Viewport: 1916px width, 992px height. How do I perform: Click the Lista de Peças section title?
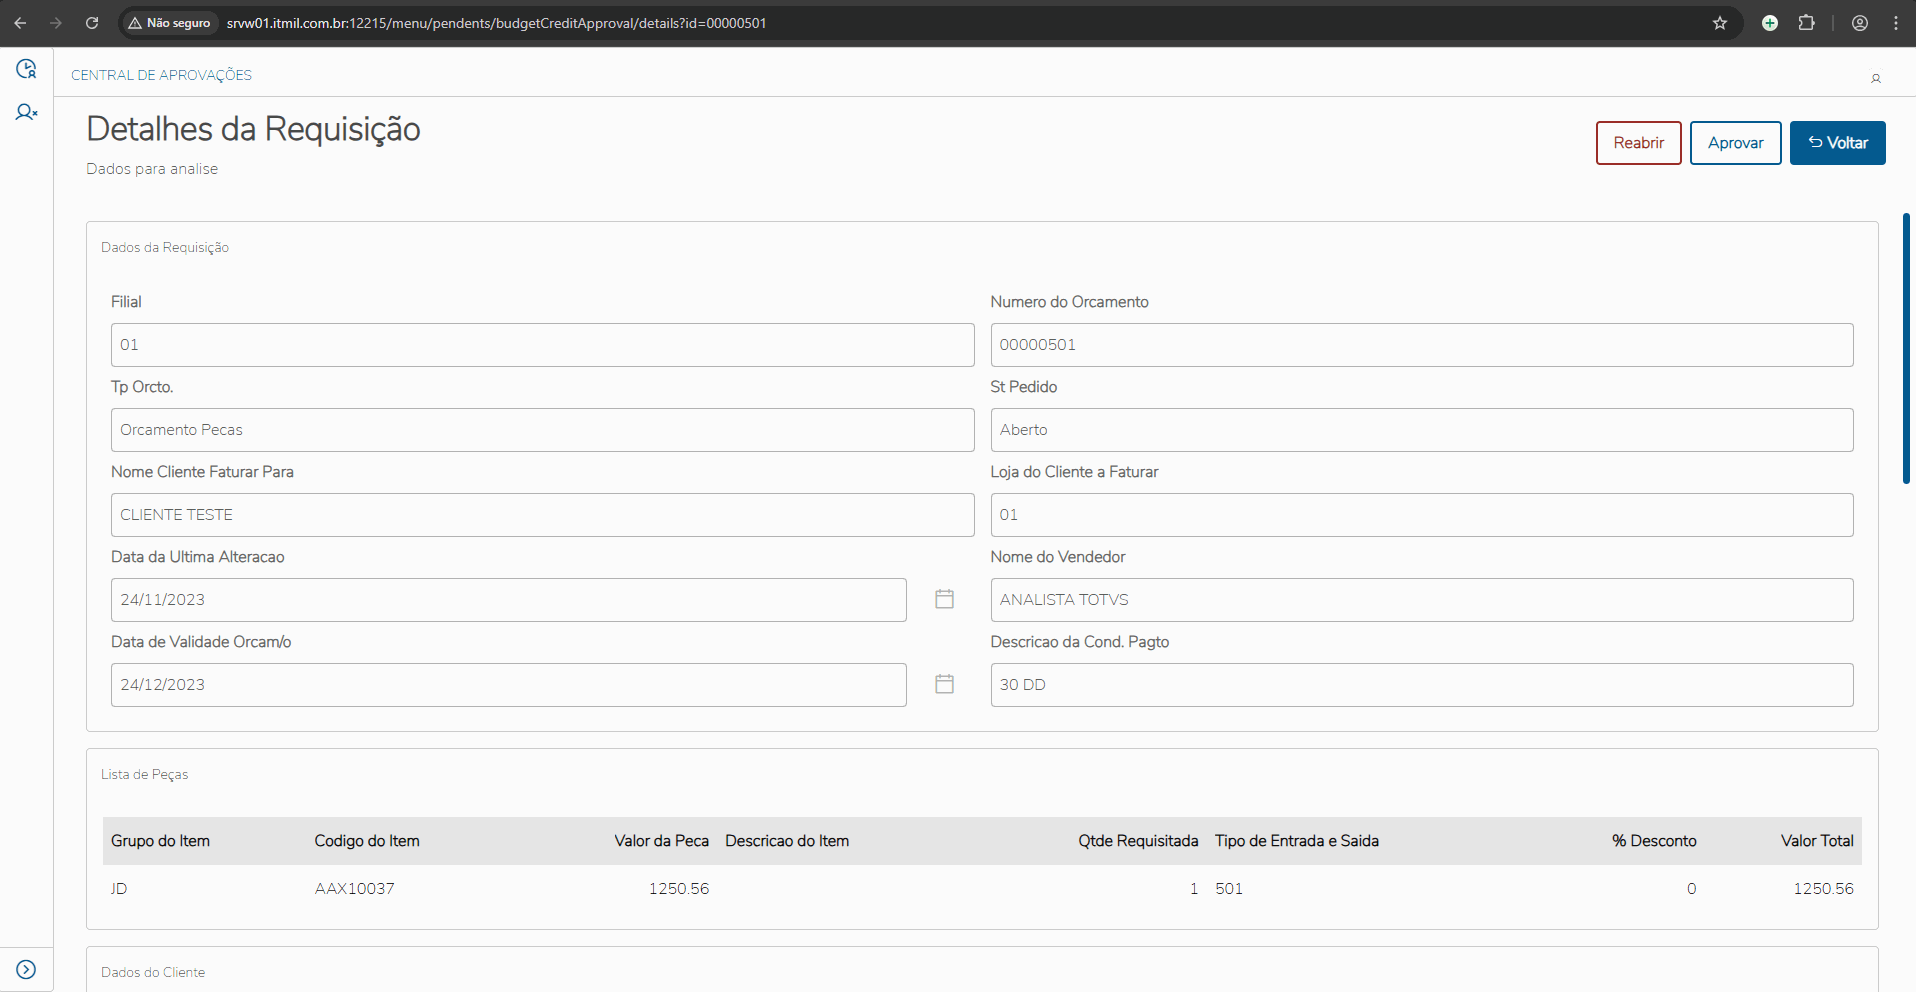144,775
